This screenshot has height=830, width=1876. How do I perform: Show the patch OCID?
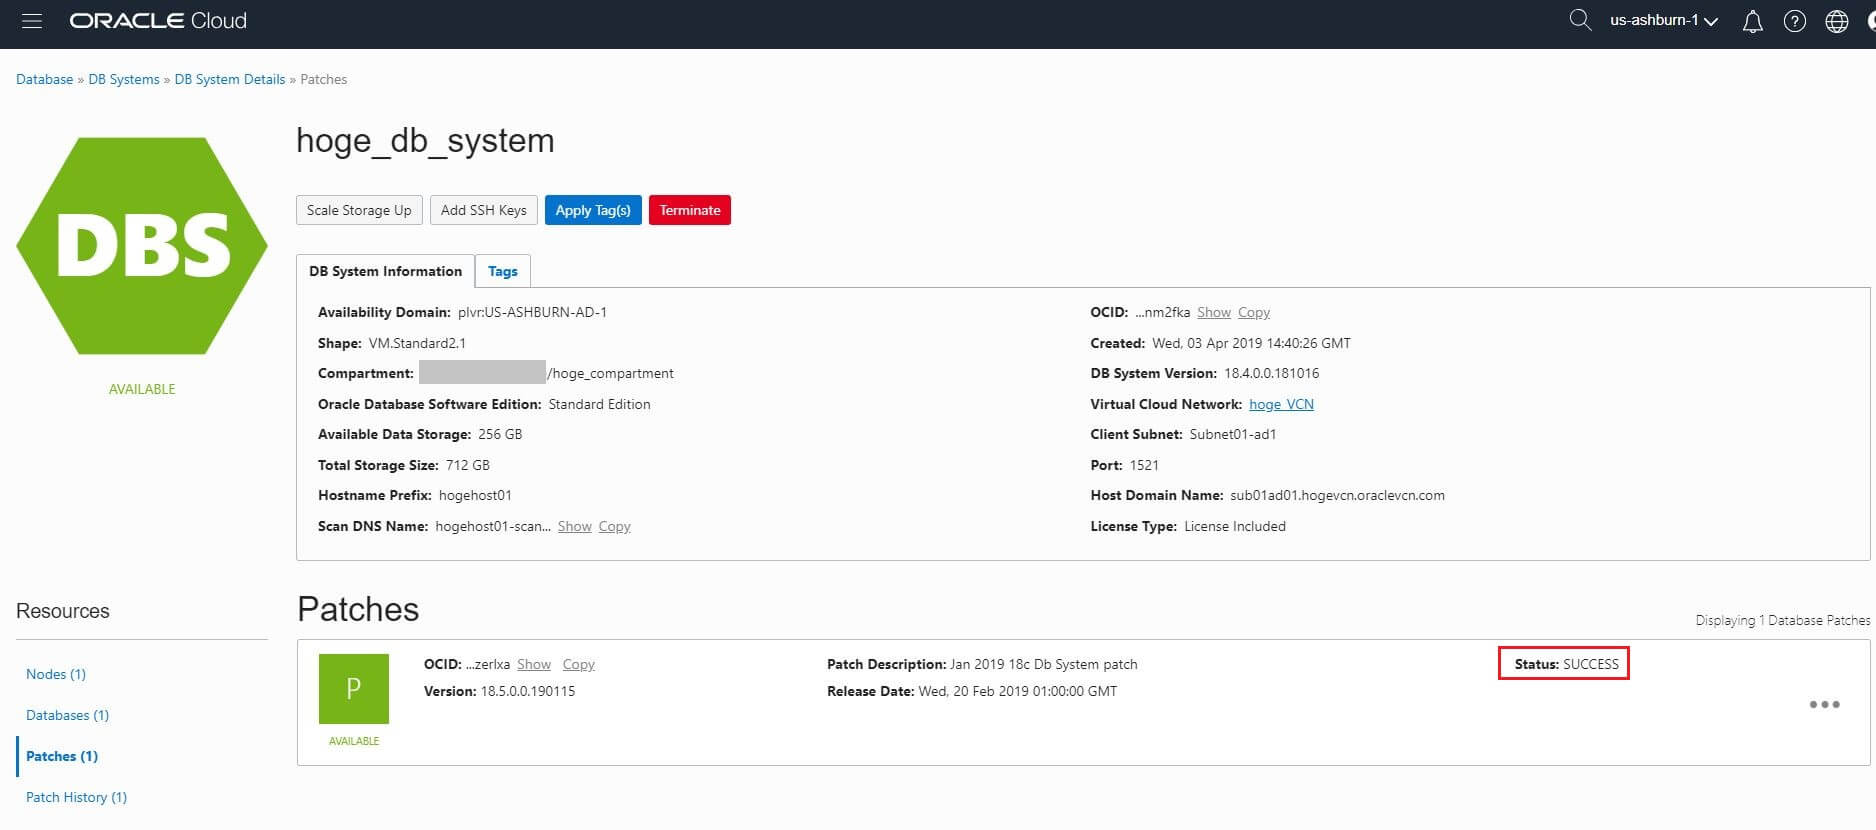click(534, 664)
